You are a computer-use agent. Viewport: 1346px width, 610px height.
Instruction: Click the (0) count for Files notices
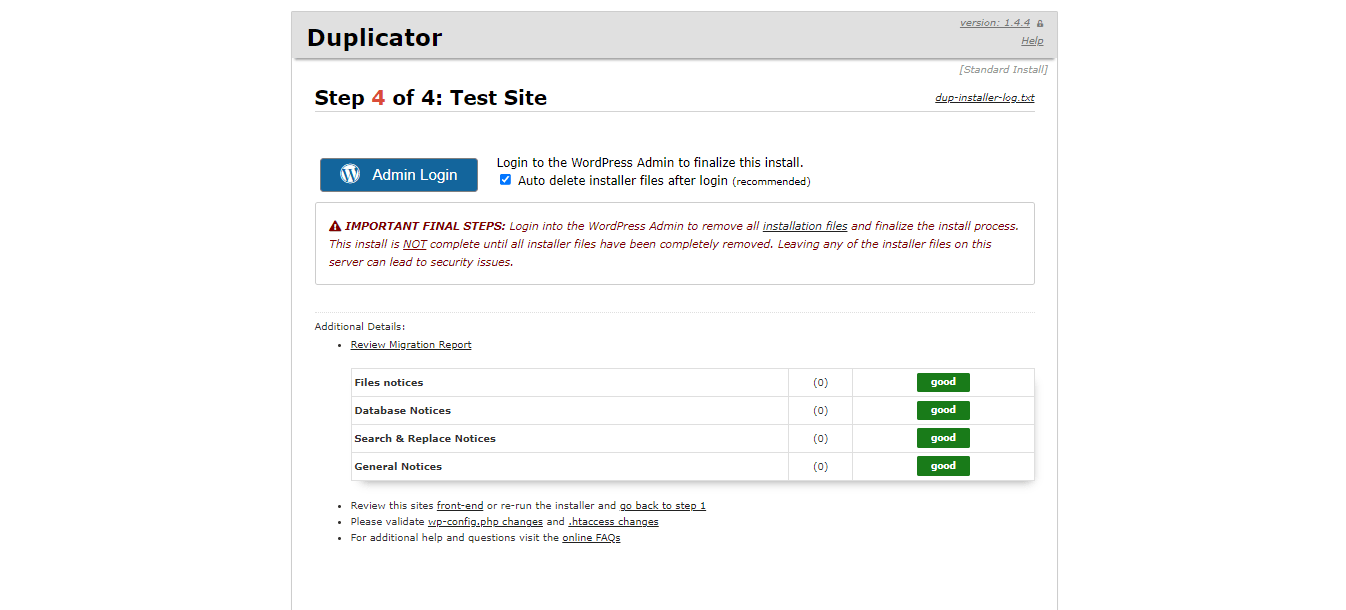point(820,383)
